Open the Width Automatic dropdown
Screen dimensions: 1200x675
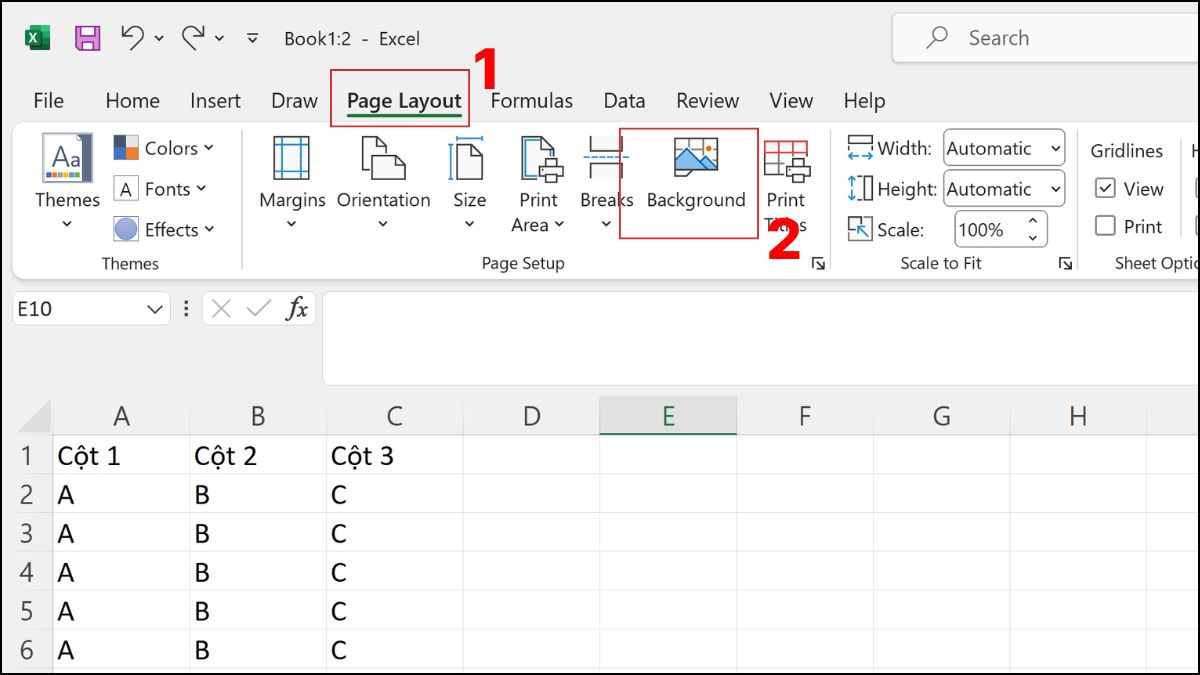(x=1058, y=147)
